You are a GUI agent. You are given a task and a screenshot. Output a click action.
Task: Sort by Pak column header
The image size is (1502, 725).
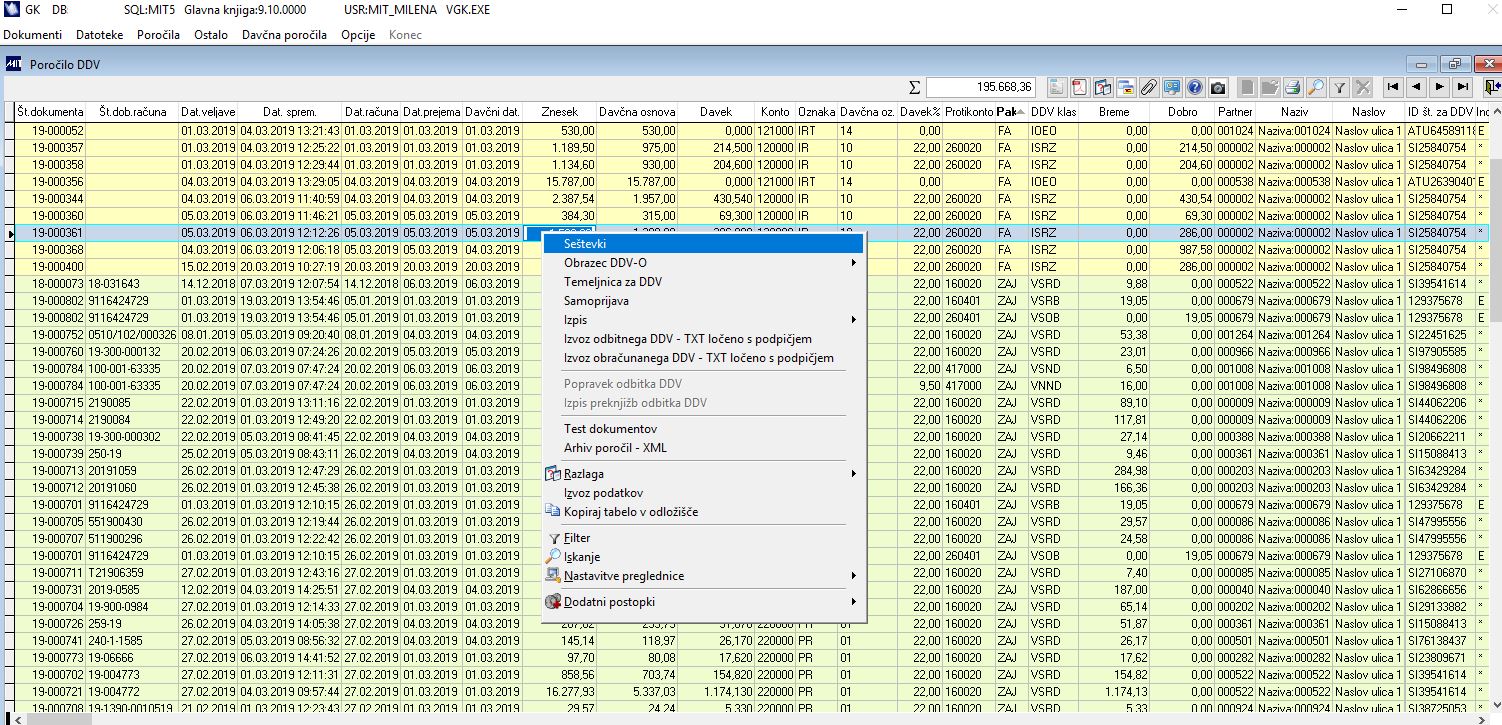tap(1011, 111)
